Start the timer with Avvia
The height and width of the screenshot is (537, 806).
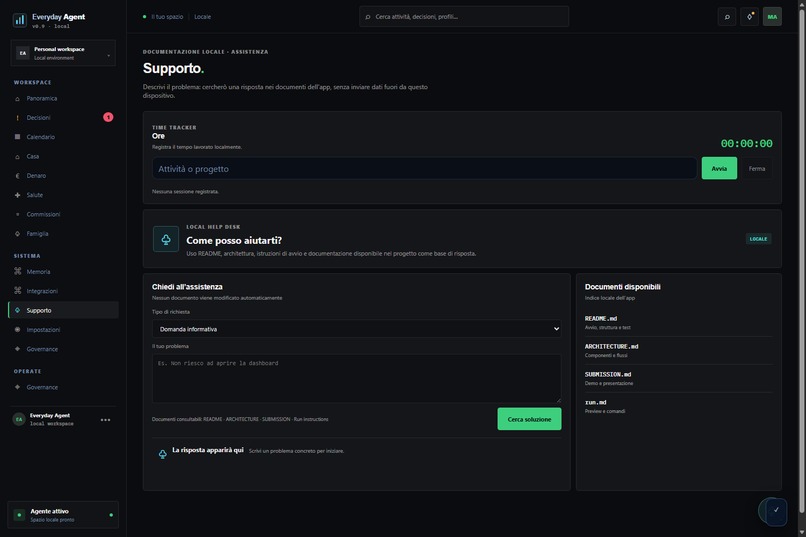[719, 169]
